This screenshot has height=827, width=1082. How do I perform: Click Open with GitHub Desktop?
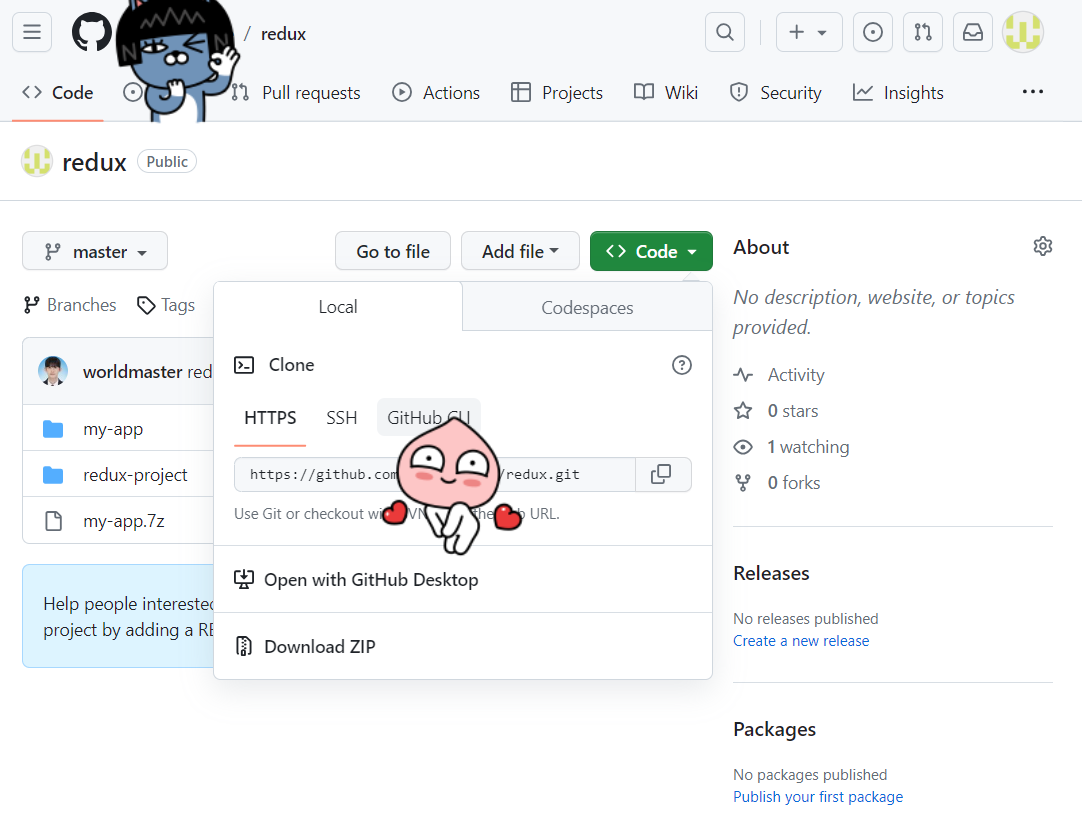point(463,580)
